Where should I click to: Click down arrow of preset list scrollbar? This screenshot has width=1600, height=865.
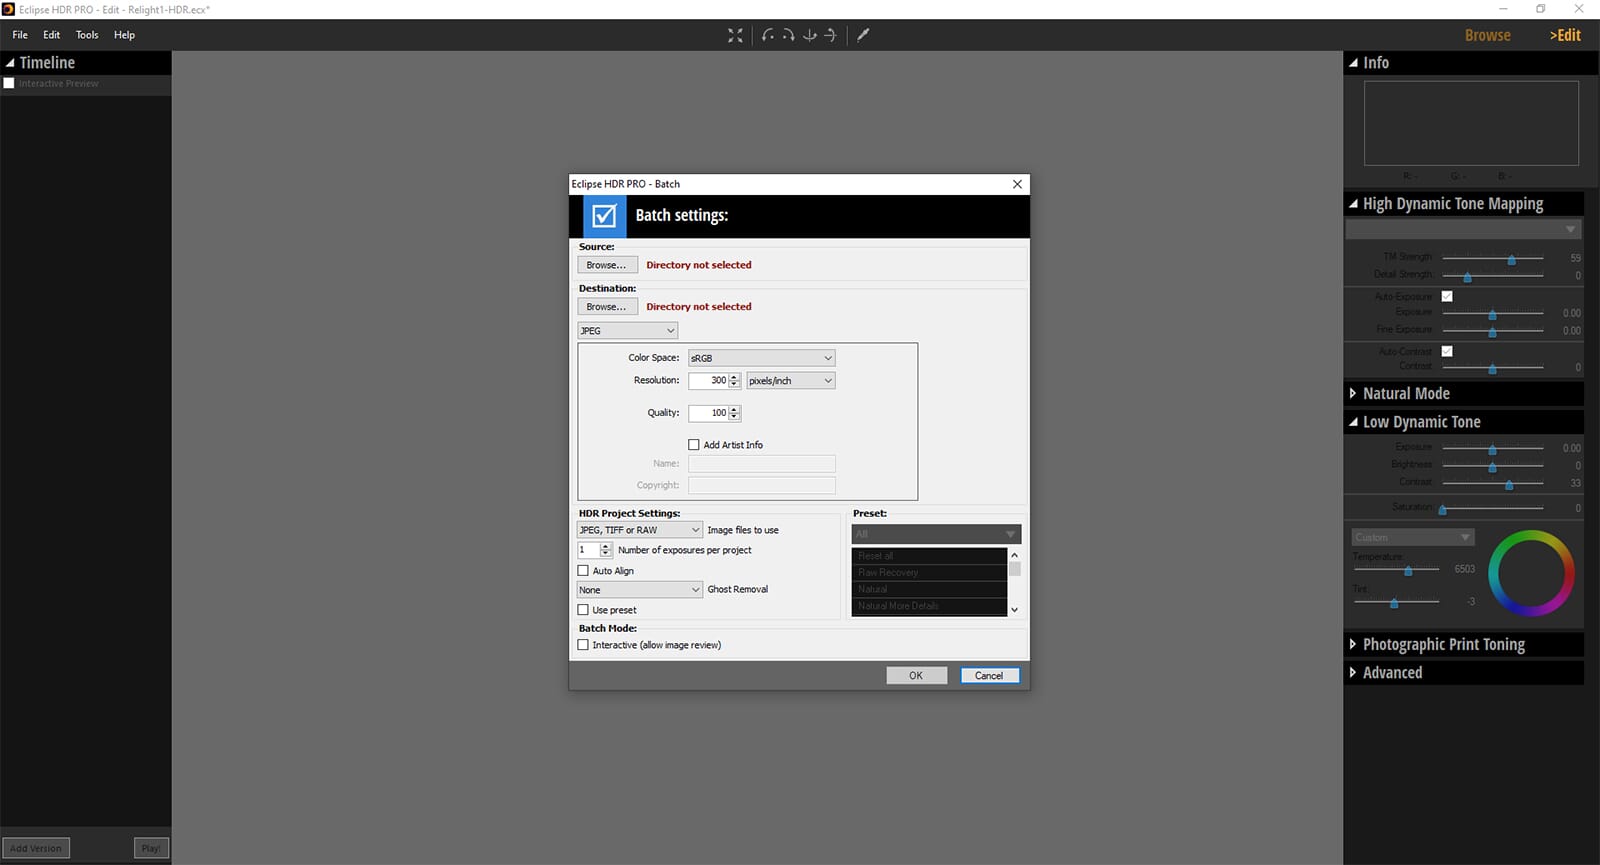[1015, 610]
